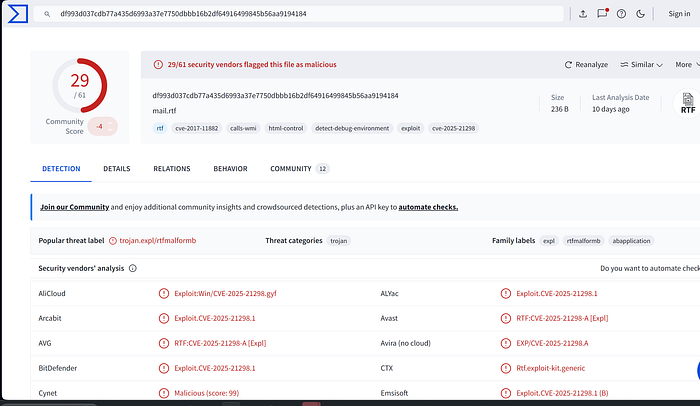The width and height of the screenshot is (700, 406).
Task: Click the alert icon in the AVG row
Action: 164,343
